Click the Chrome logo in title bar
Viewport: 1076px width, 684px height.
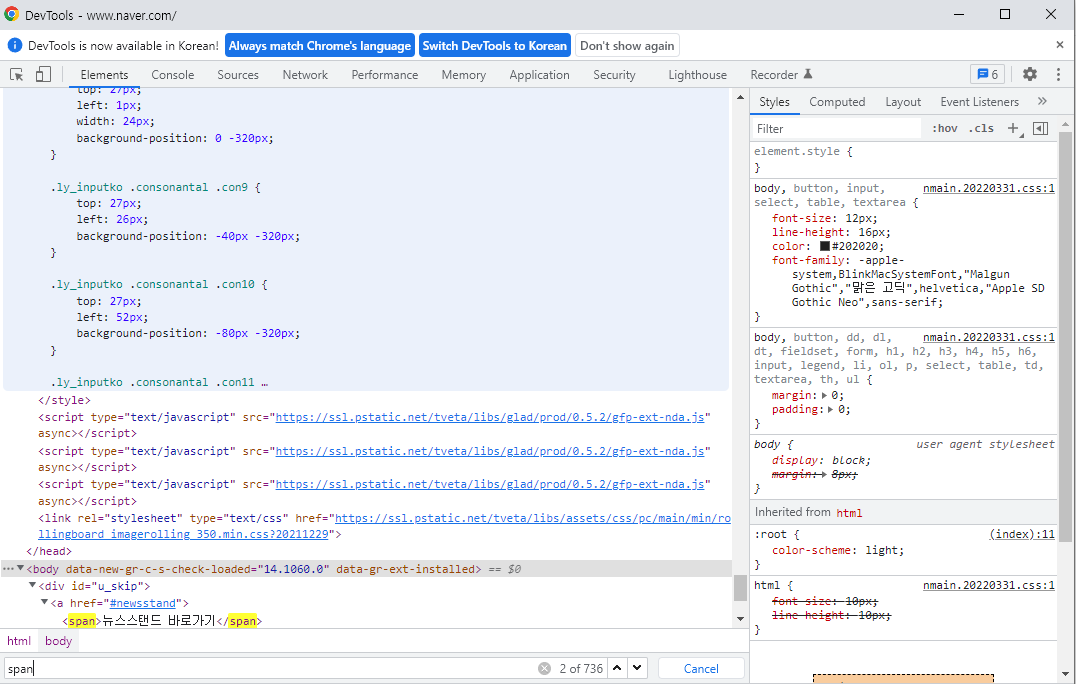tap(12, 14)
